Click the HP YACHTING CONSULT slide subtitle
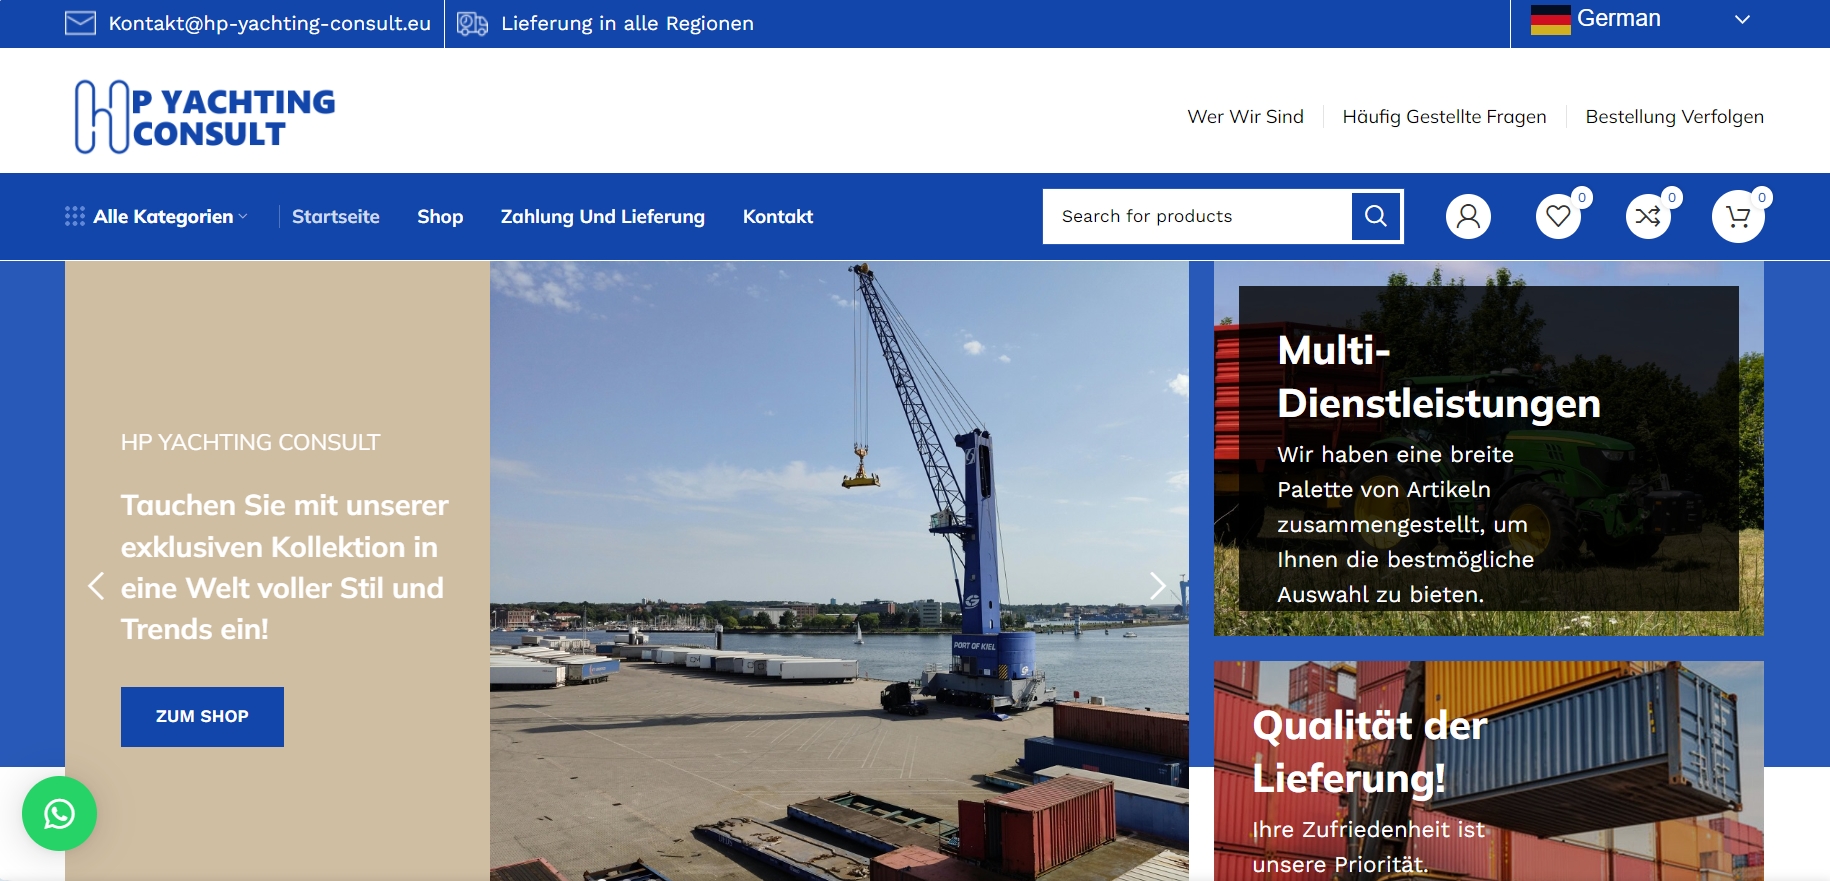Viewport: 1830px width, 881px height. (x=250, y=442)
